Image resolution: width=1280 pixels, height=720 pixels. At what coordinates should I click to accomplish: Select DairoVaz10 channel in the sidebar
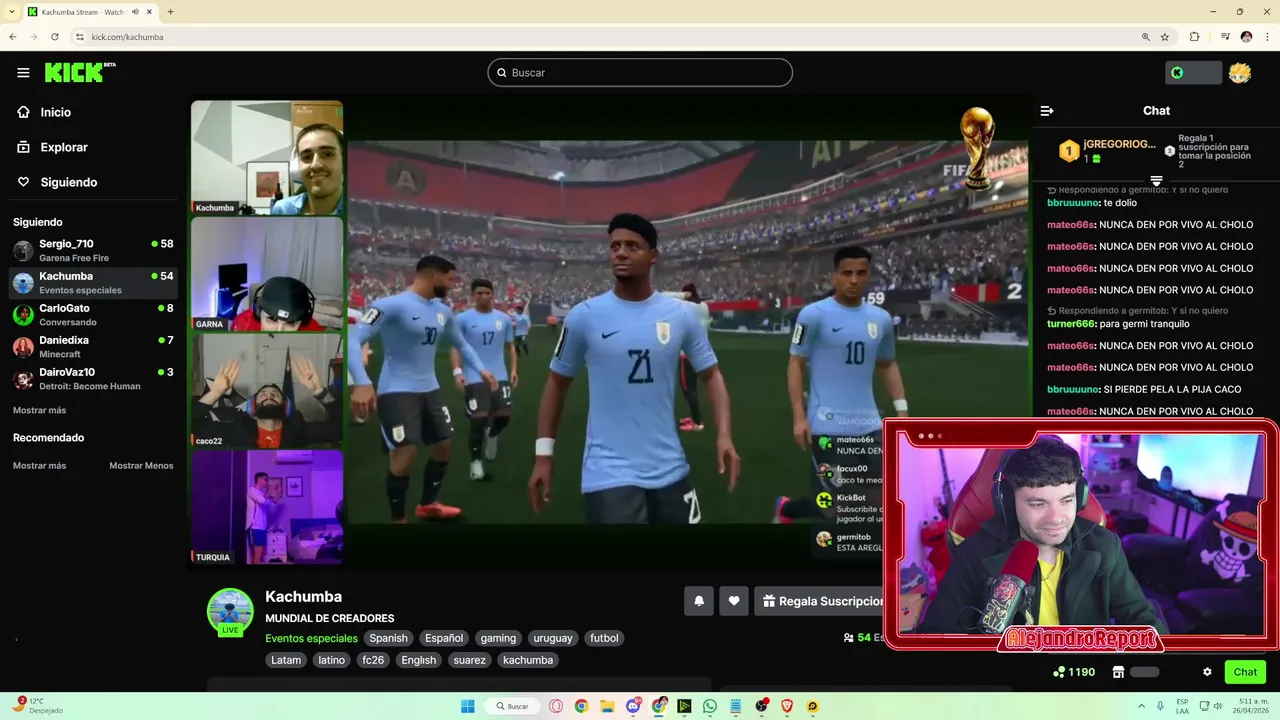point(94,378)
